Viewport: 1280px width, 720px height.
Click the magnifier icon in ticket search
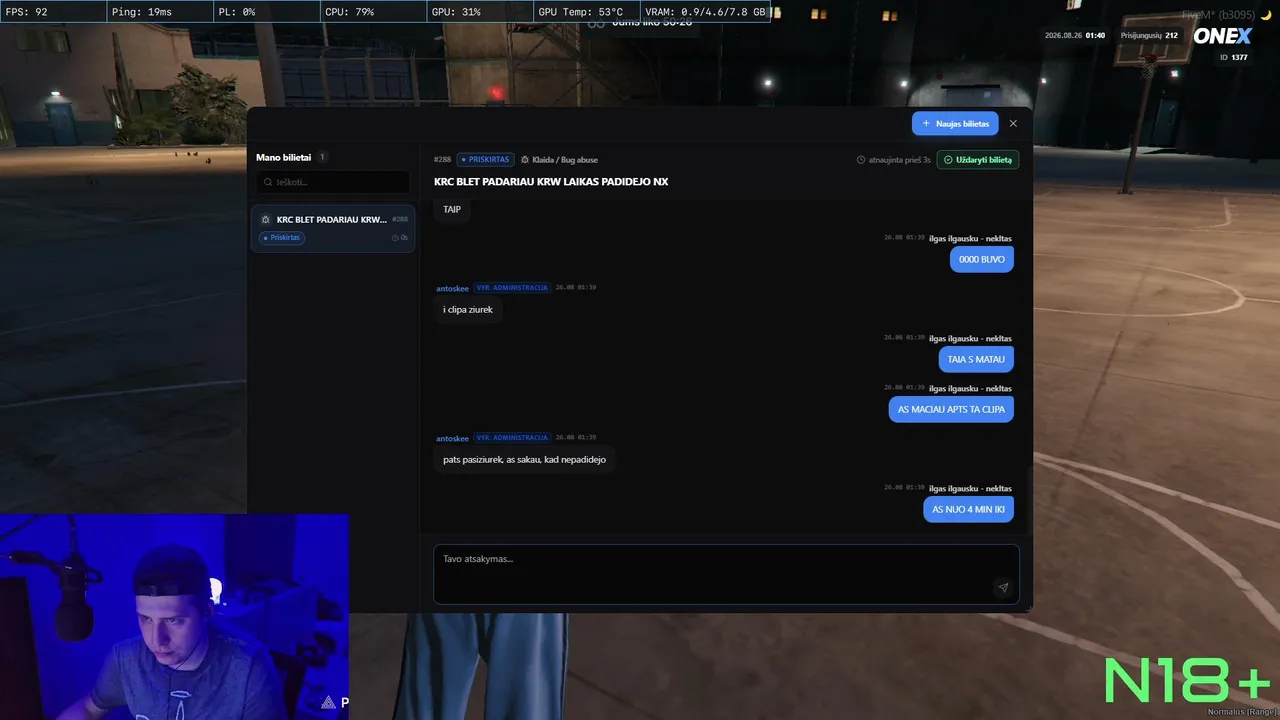coord(267,182)
